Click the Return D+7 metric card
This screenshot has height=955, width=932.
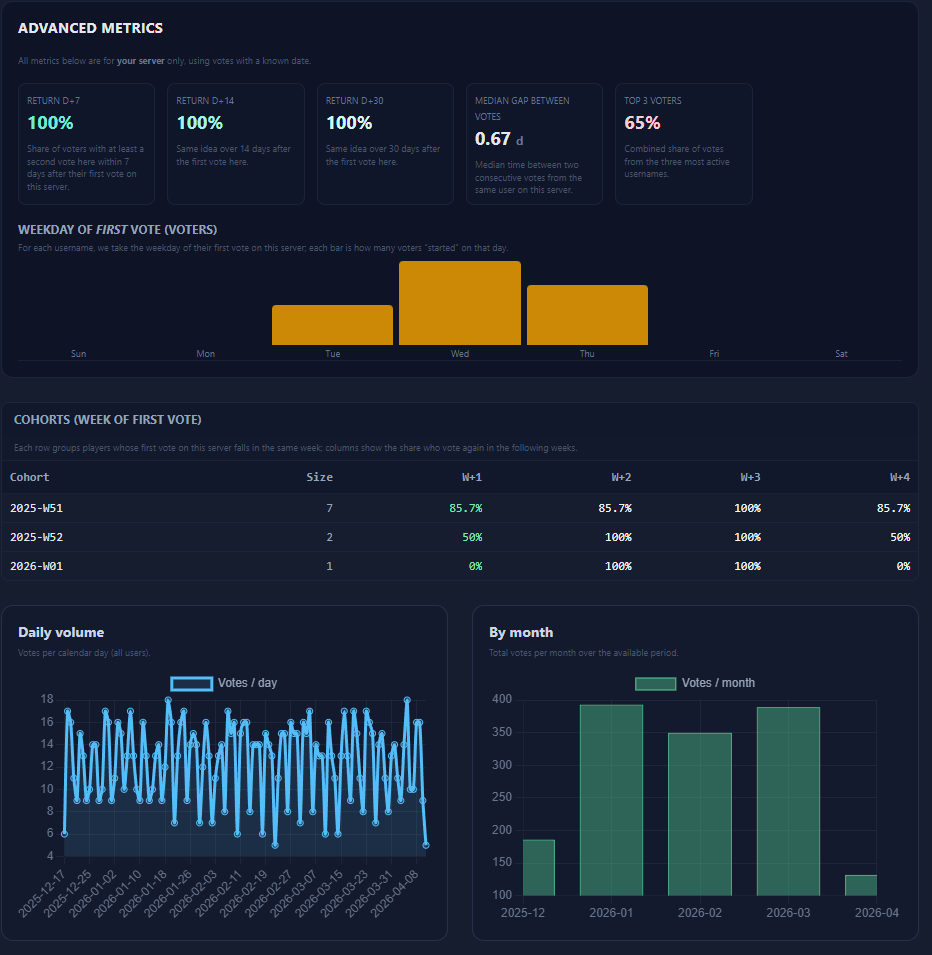[x=87, y=144]
